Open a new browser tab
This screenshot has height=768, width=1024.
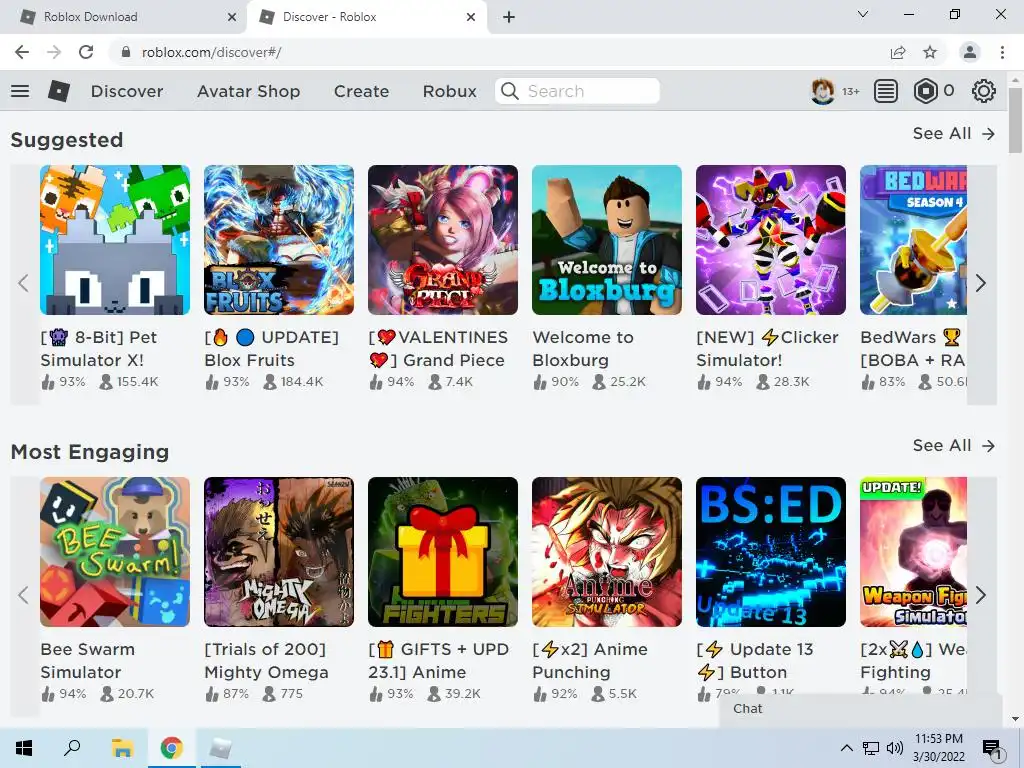[509, 17]
